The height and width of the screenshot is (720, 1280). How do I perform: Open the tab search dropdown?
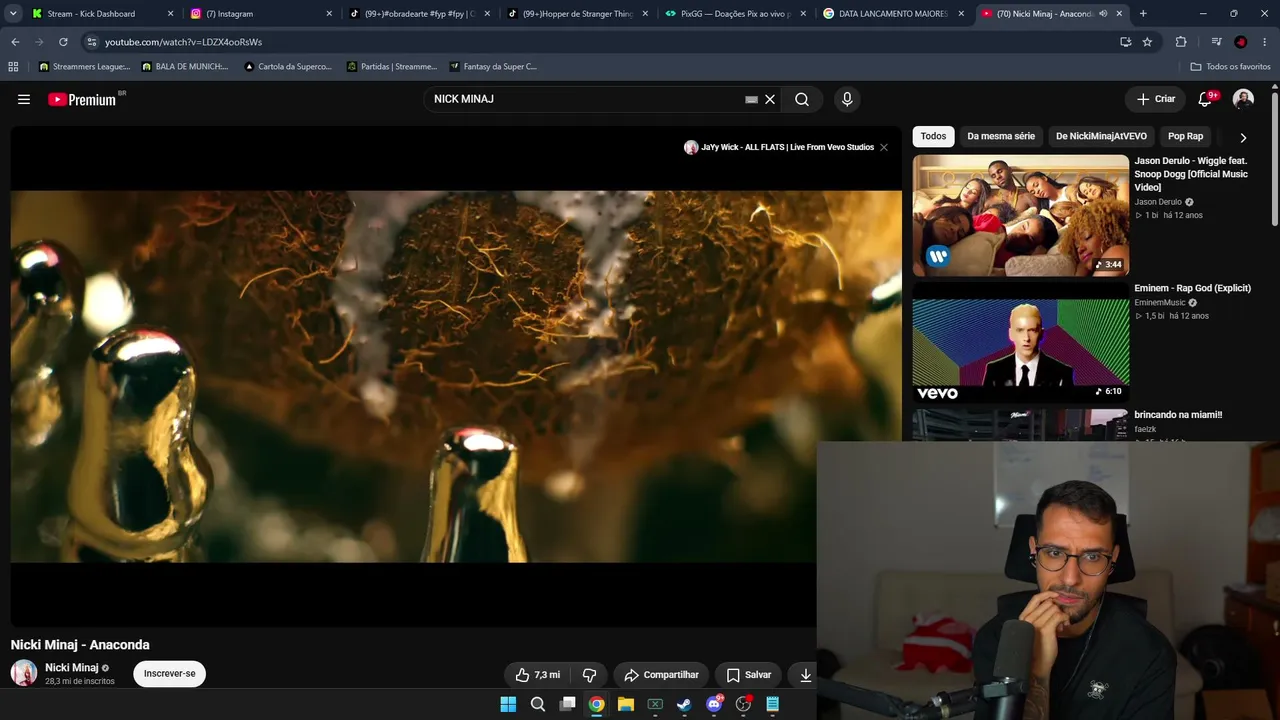point(13,14)
